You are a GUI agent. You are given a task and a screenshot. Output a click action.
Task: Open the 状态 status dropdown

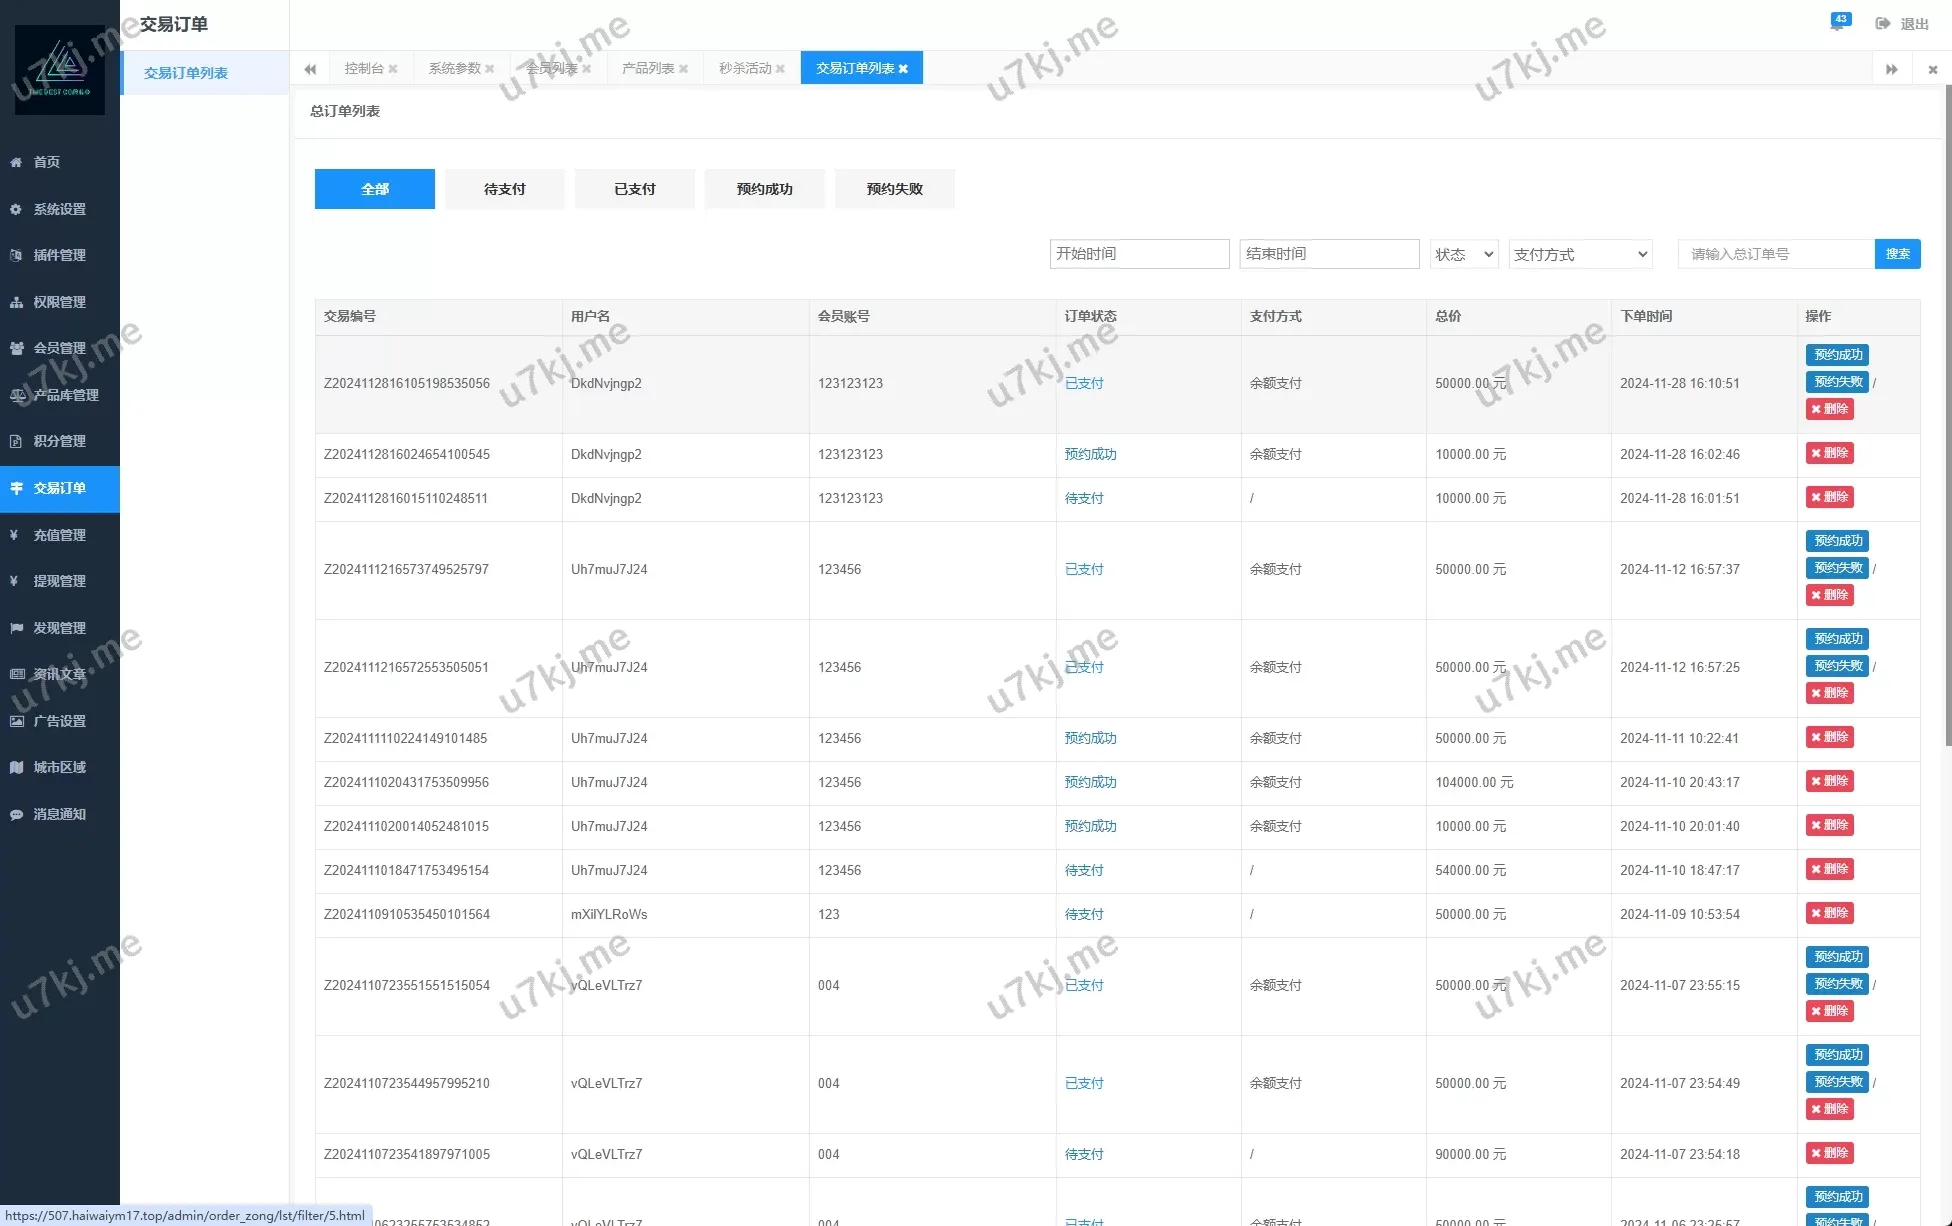tap(1463, 254)
